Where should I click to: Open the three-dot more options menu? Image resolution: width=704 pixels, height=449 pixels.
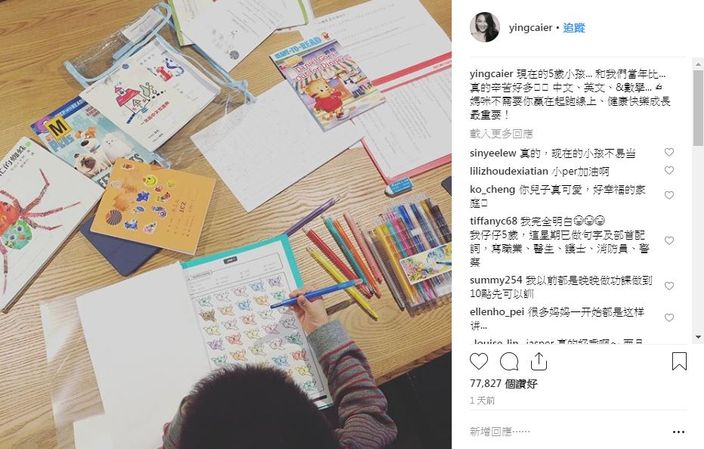(678, 432)
